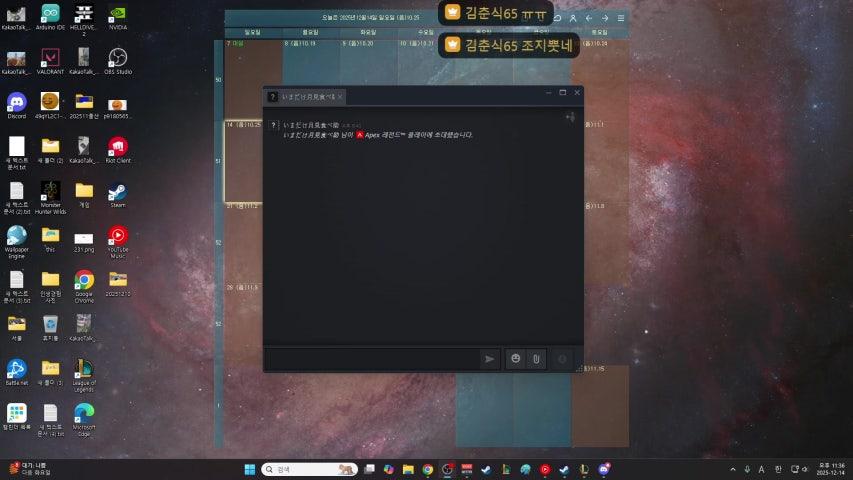Open the Monster Hunter Wilds desktop shortcut
853x480 pixels.
50,198
